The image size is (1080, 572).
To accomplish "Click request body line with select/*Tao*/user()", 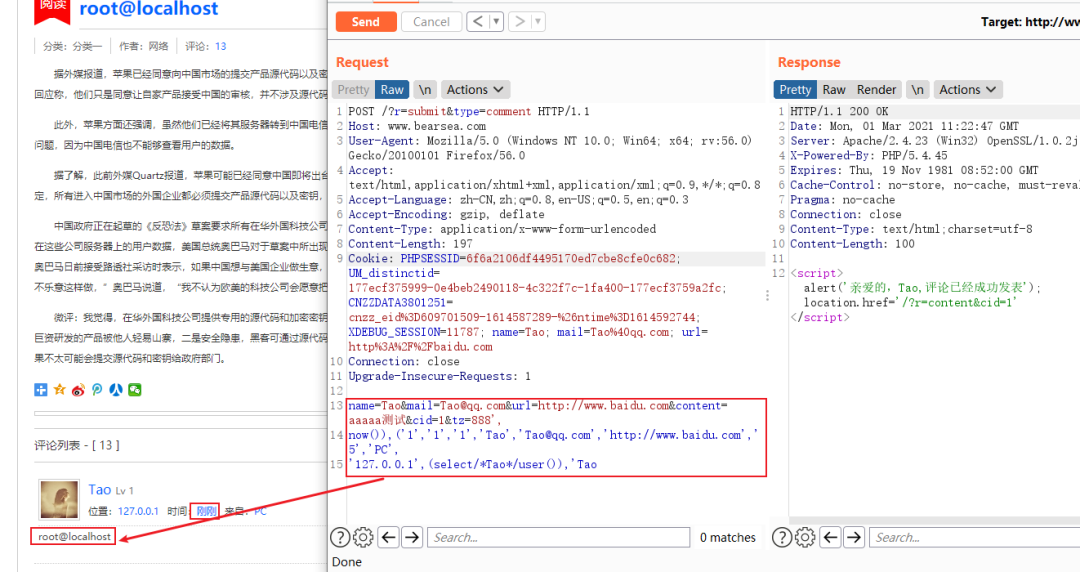I will (x=472, y=464).
